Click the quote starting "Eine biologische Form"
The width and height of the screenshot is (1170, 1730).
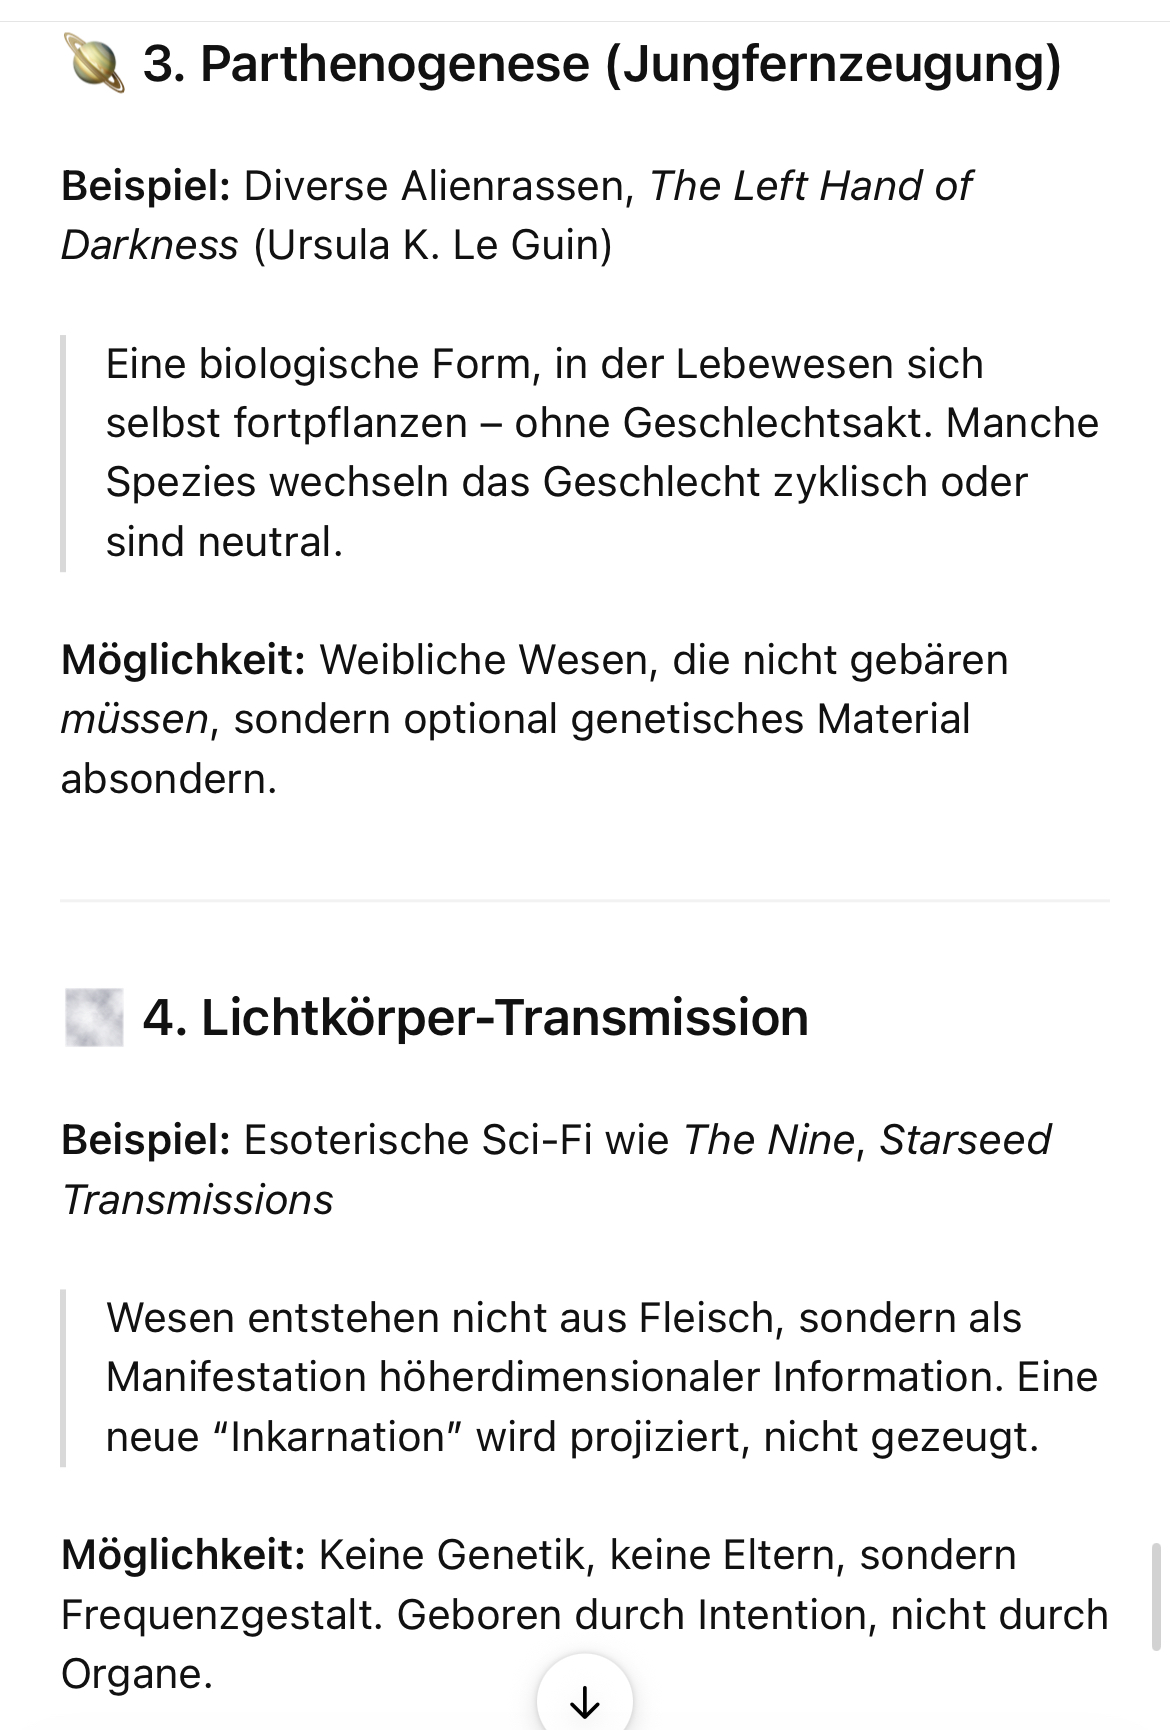click(600, 452)
